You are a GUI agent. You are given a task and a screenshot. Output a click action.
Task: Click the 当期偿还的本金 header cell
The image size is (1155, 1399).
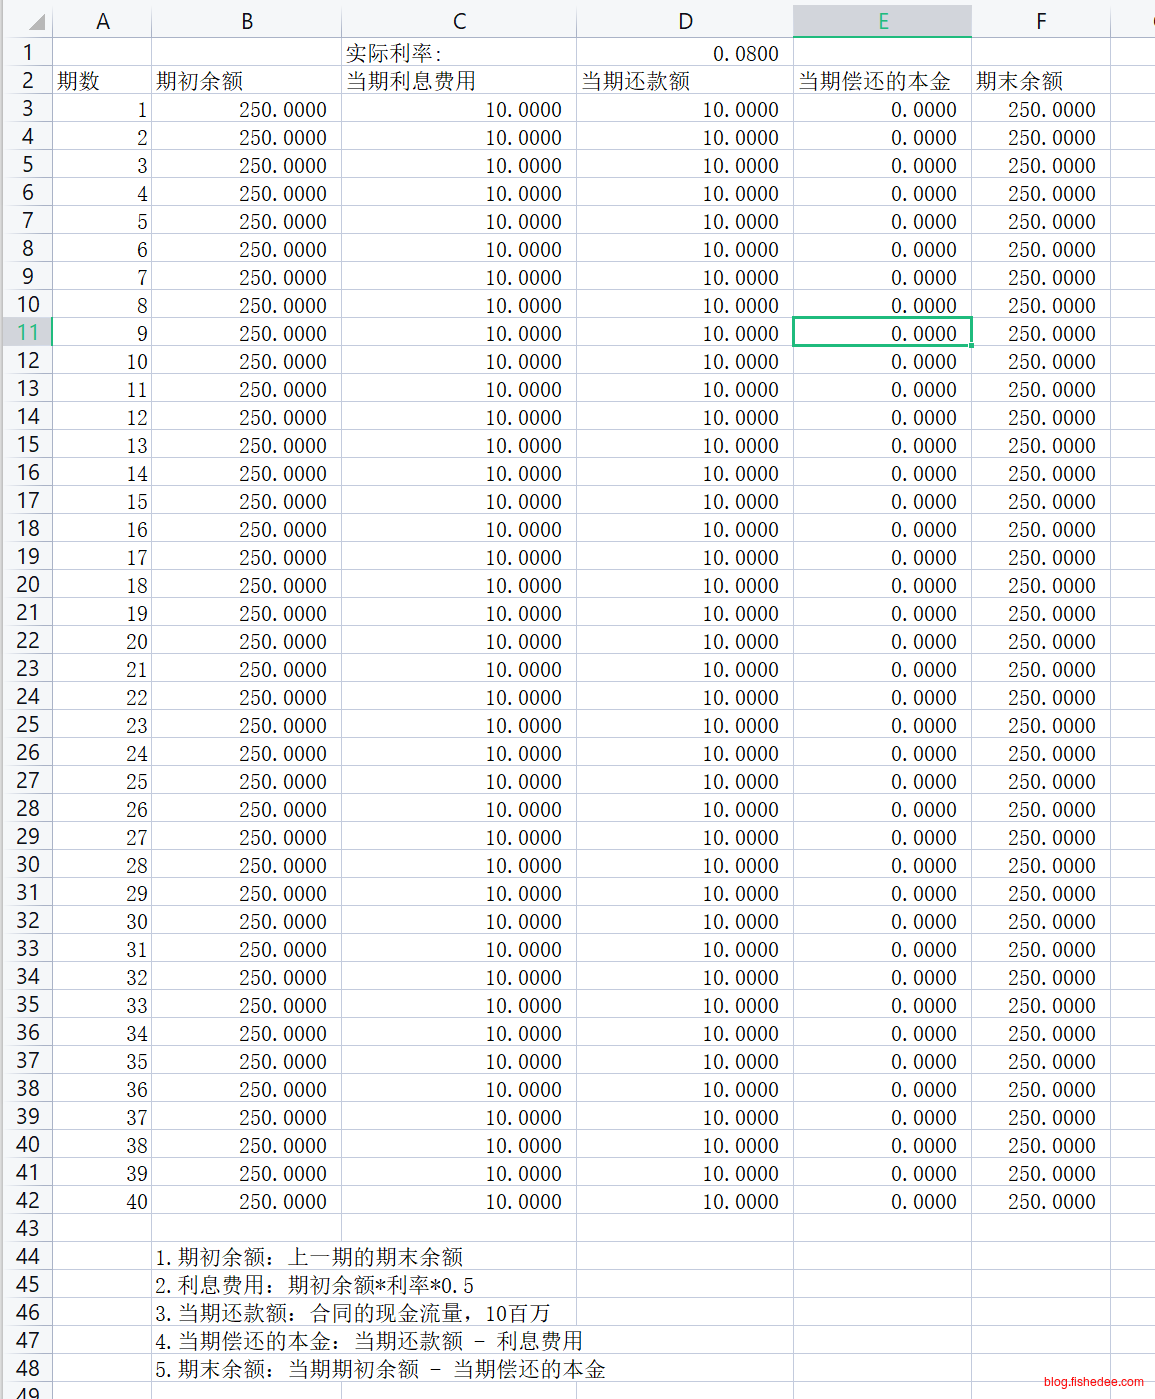click(x=882, y=81)
